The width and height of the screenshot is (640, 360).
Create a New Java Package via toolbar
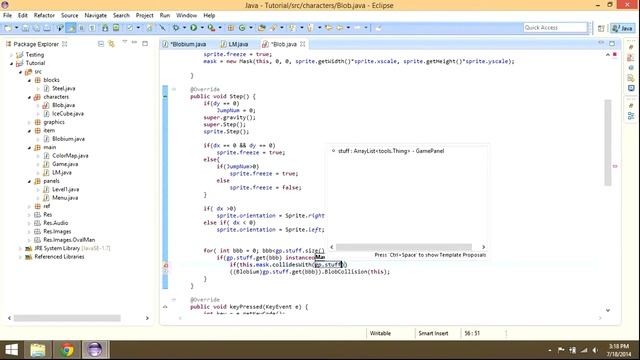coord(231,28)
